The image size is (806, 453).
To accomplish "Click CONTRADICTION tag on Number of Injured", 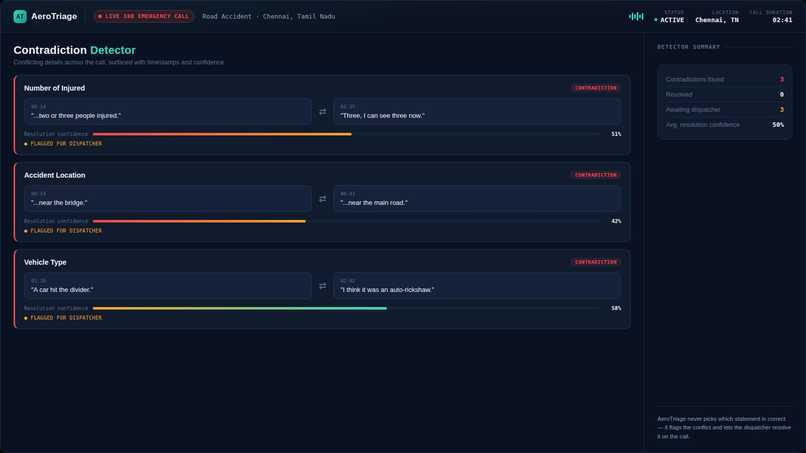I will tap(595, 88).
